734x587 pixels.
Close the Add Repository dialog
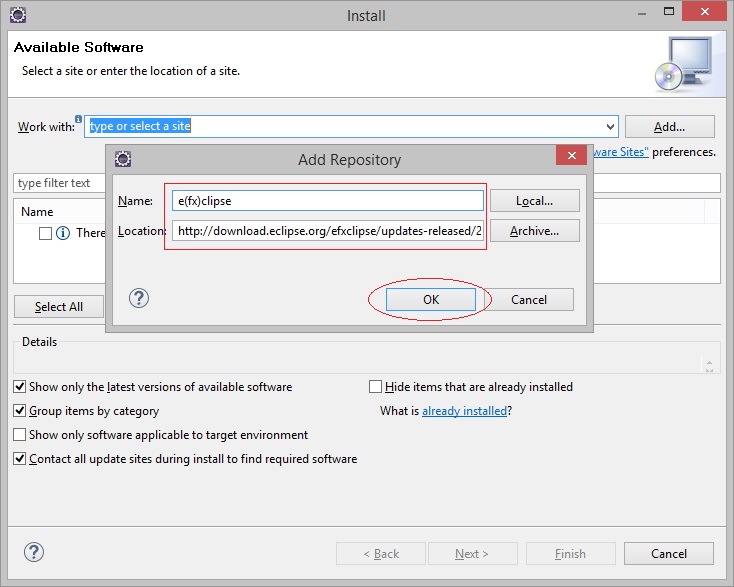[x=571, y=158]
